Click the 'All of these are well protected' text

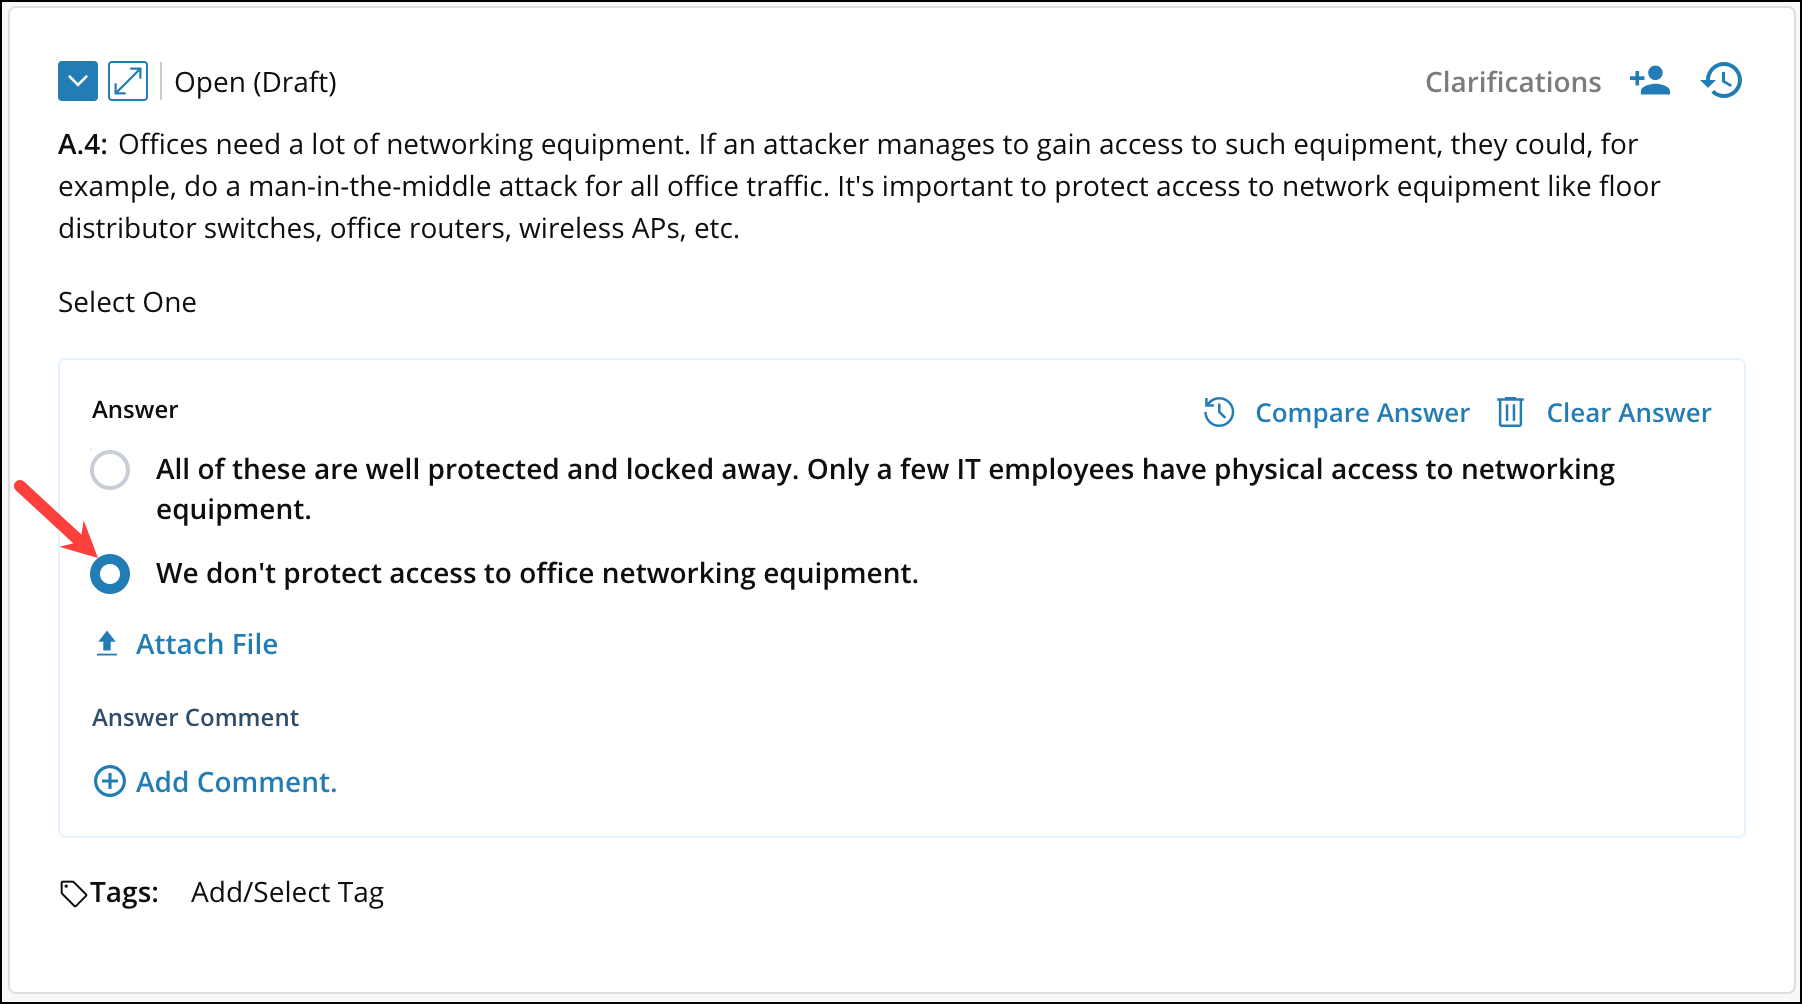(884, 470)
